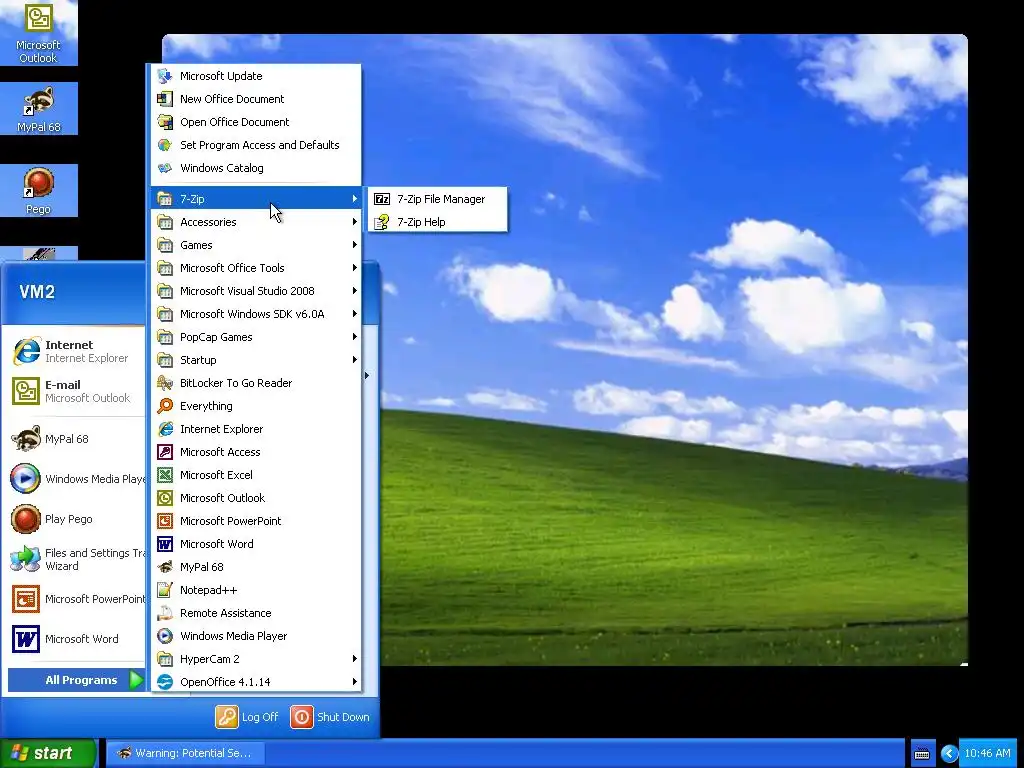Click the Everything search icon
This screenshot has width=1024, height=768.
pyautogui.click(x=165, y=406)
